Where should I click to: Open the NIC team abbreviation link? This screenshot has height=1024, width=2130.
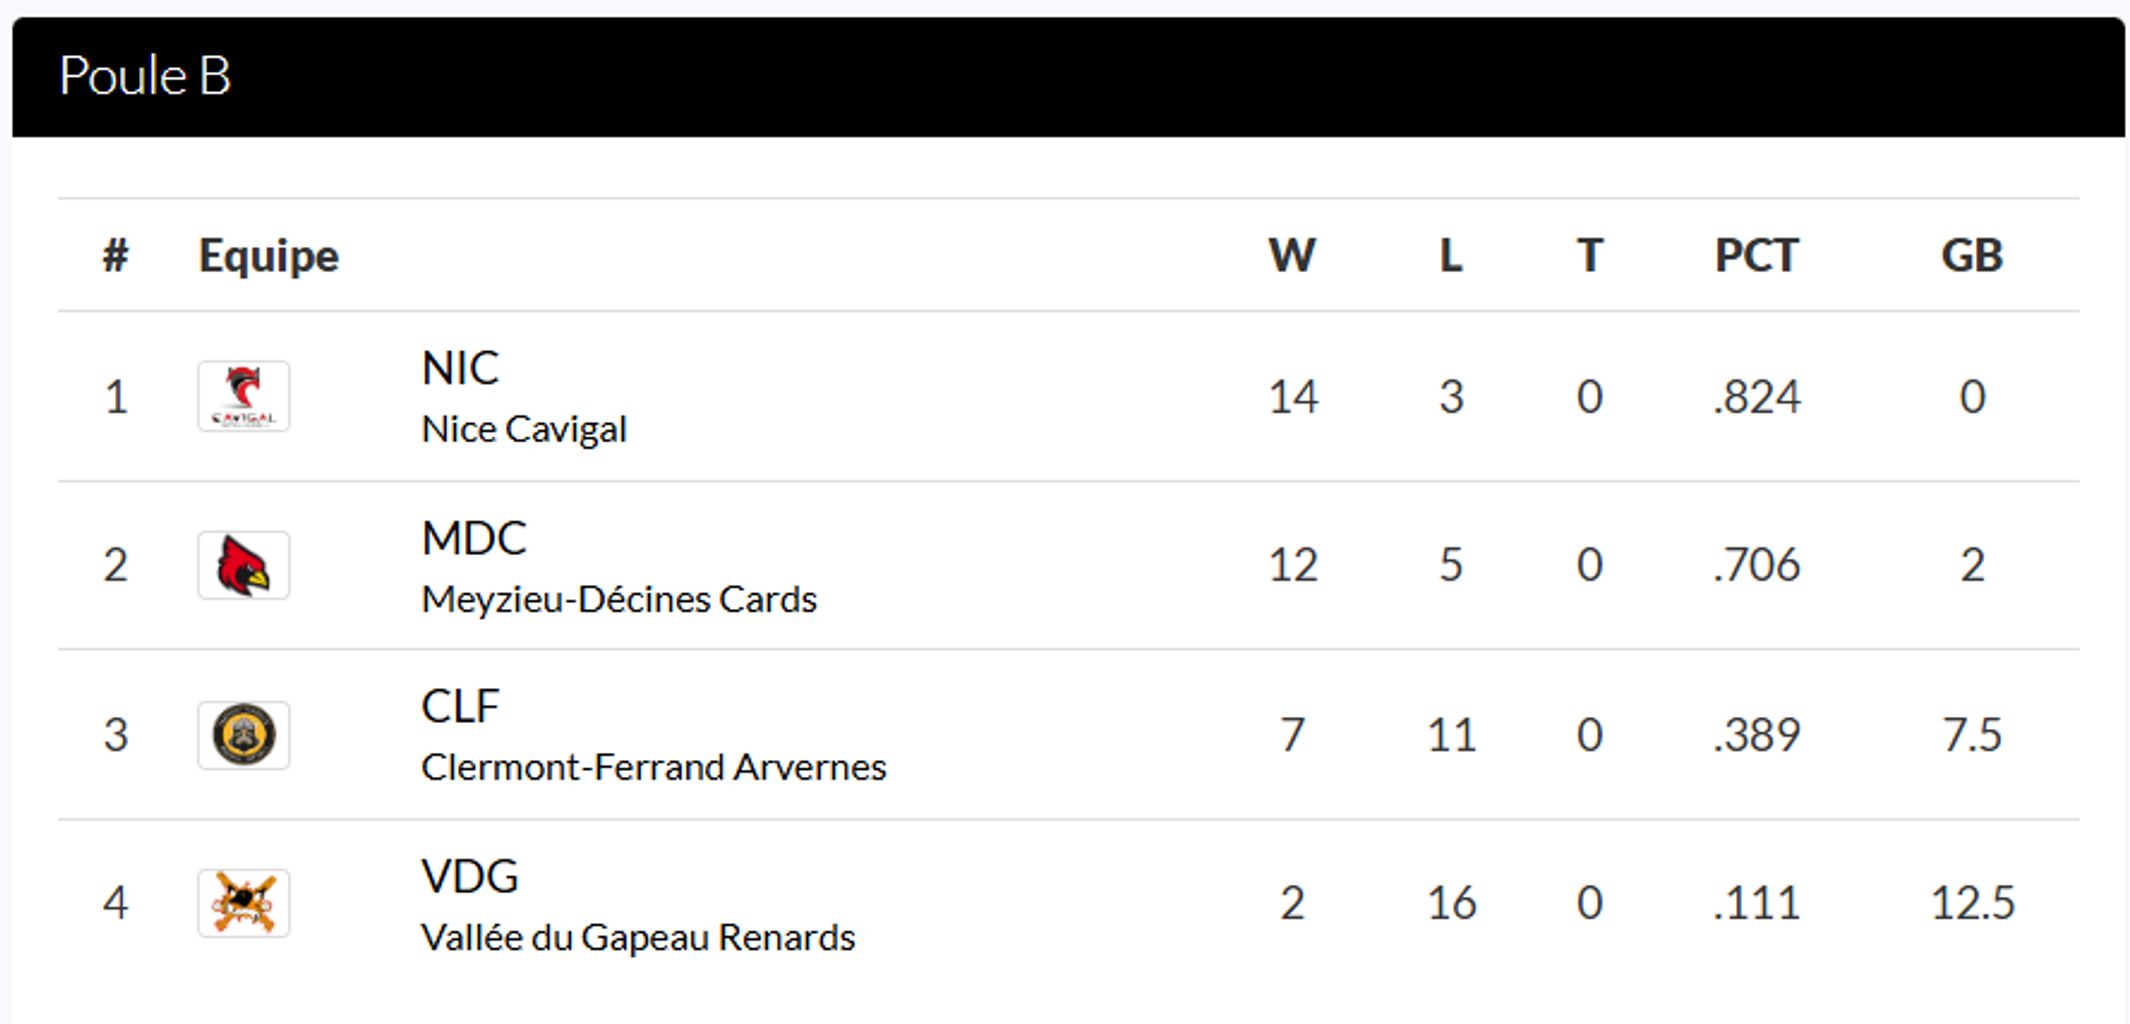tap(460, 368)
